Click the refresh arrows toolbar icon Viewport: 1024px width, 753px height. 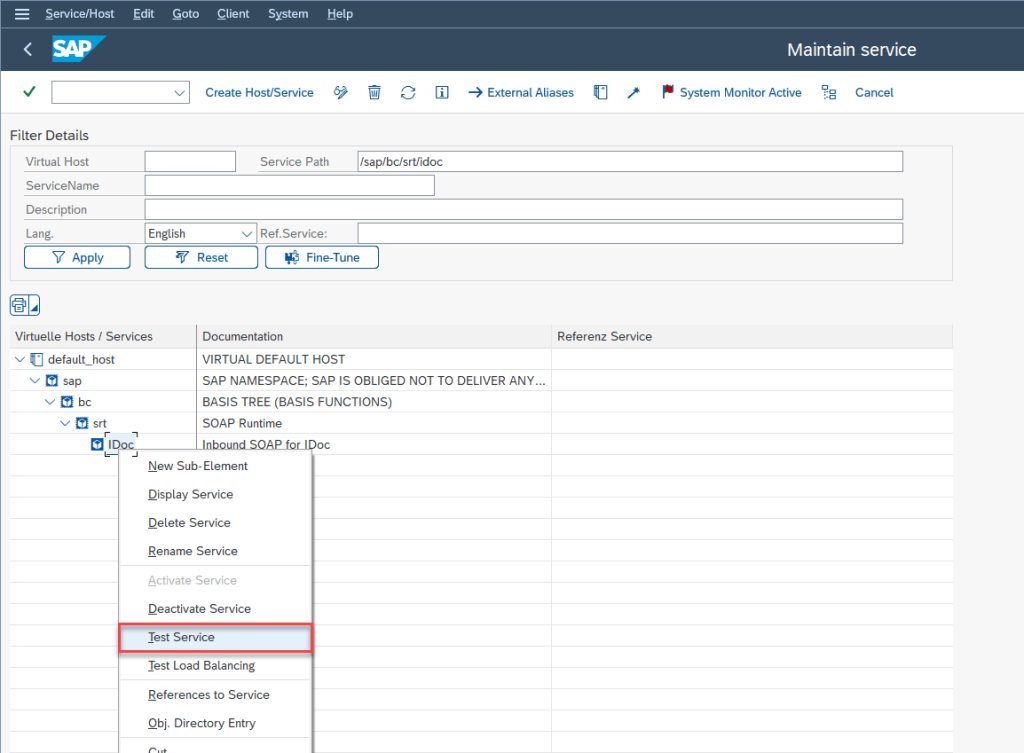pos(408,92)
